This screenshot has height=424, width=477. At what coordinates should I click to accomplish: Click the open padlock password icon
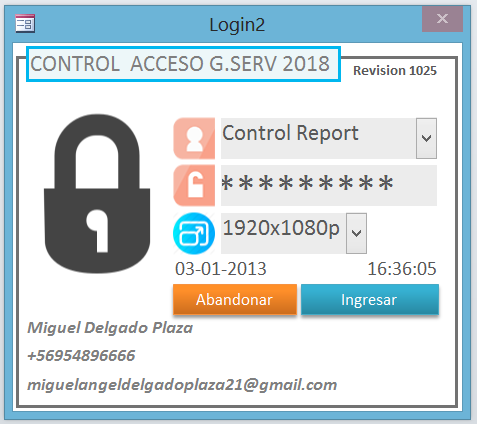point(194,185)
